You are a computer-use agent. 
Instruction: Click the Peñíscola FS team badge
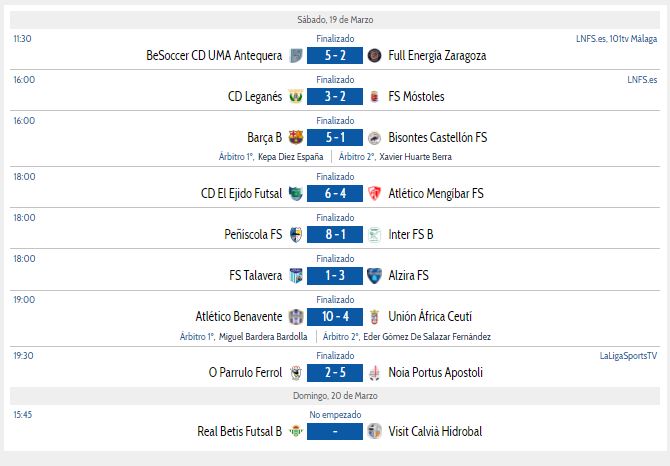point(296,235)
